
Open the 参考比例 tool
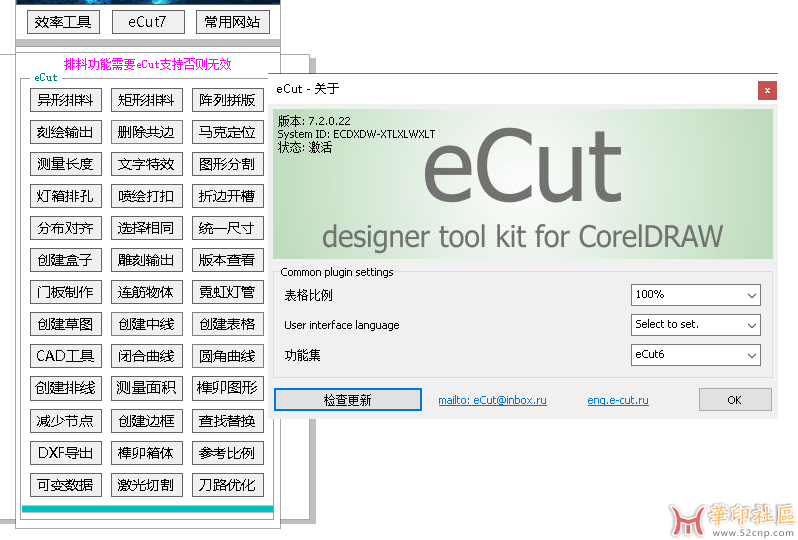pos(227,453)
